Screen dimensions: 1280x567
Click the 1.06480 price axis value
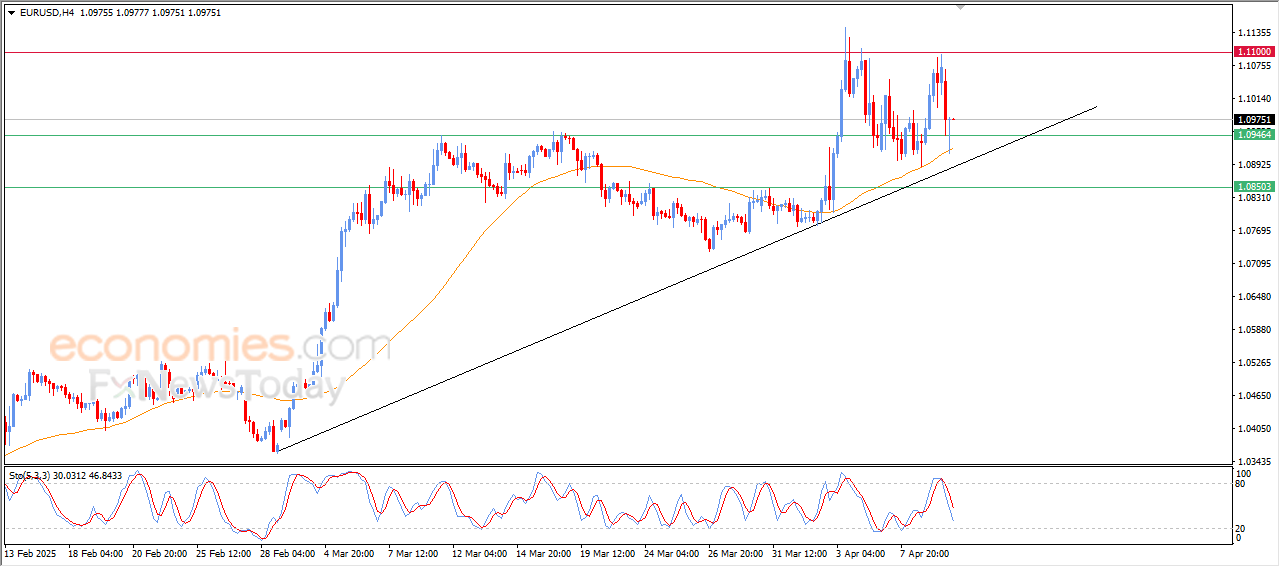click(1255, 297)
